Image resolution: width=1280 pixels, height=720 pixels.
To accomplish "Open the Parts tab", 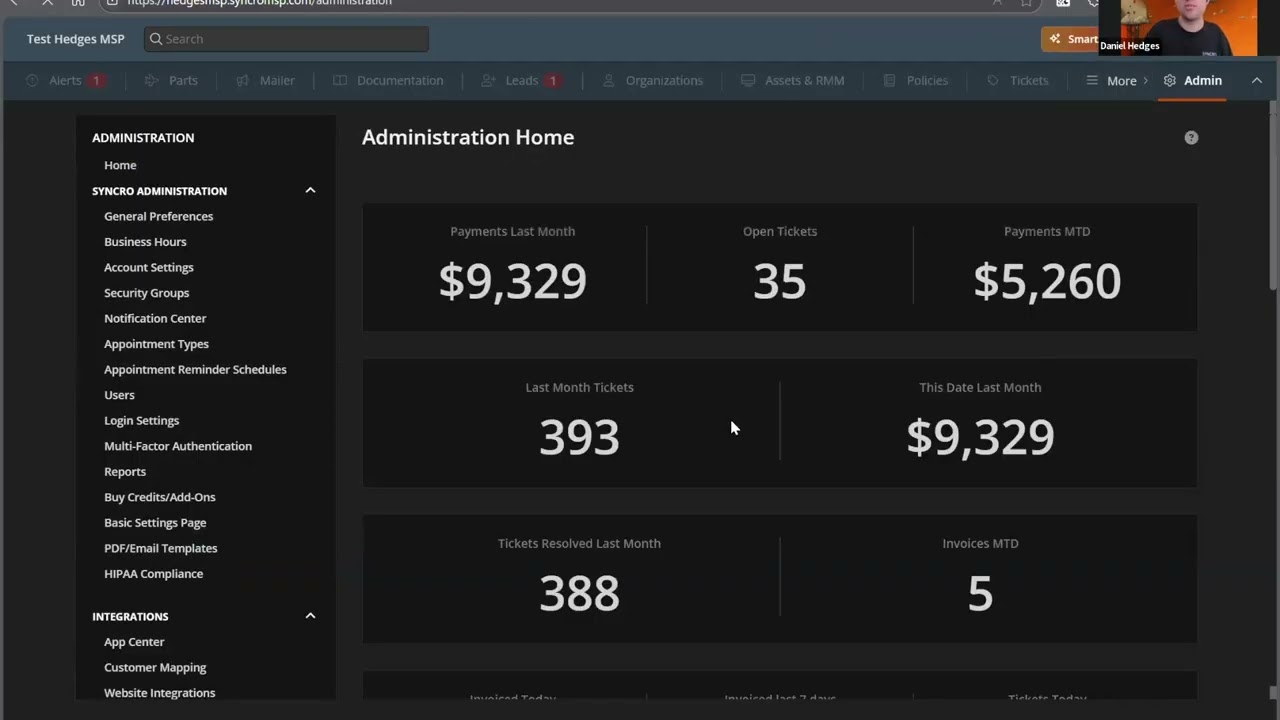I will (x=171, y=80).
